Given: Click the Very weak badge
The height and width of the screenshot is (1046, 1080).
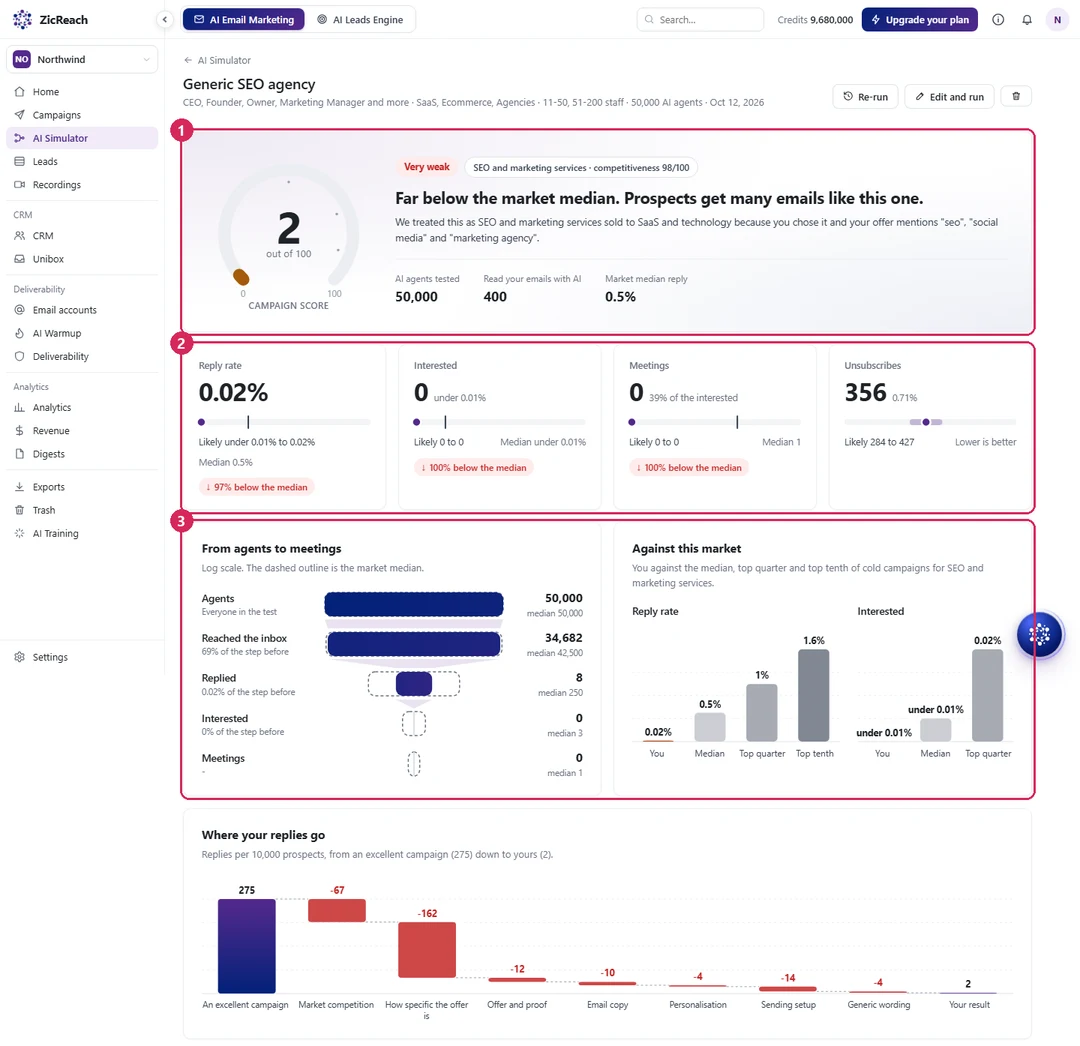Looking at the screenshot, I should 426,167.
